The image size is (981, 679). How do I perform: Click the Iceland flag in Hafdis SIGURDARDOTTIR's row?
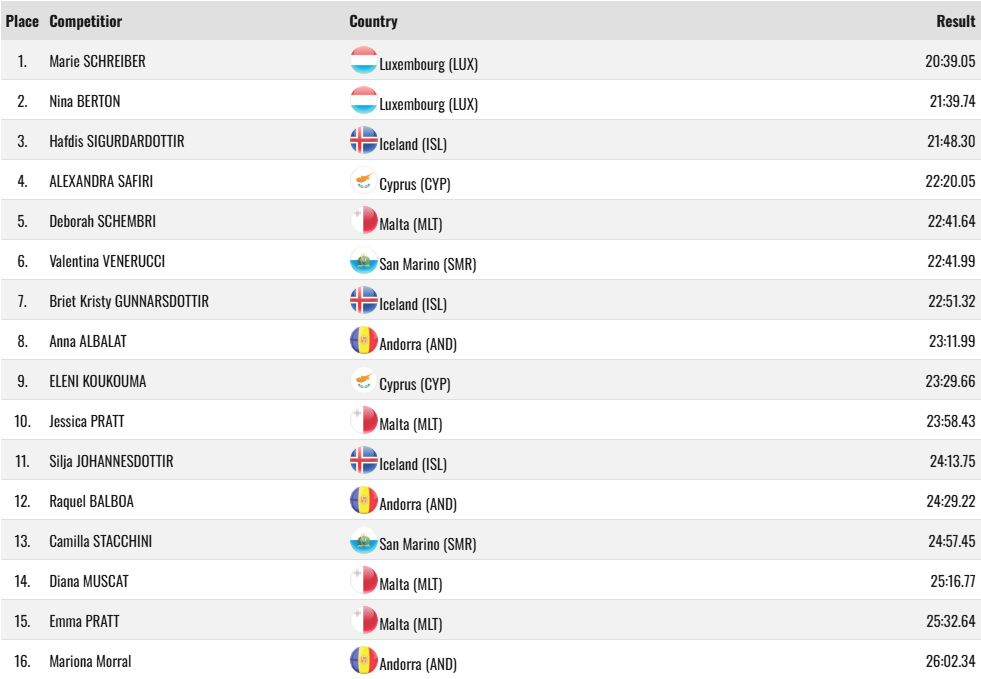tap(363, 140)
